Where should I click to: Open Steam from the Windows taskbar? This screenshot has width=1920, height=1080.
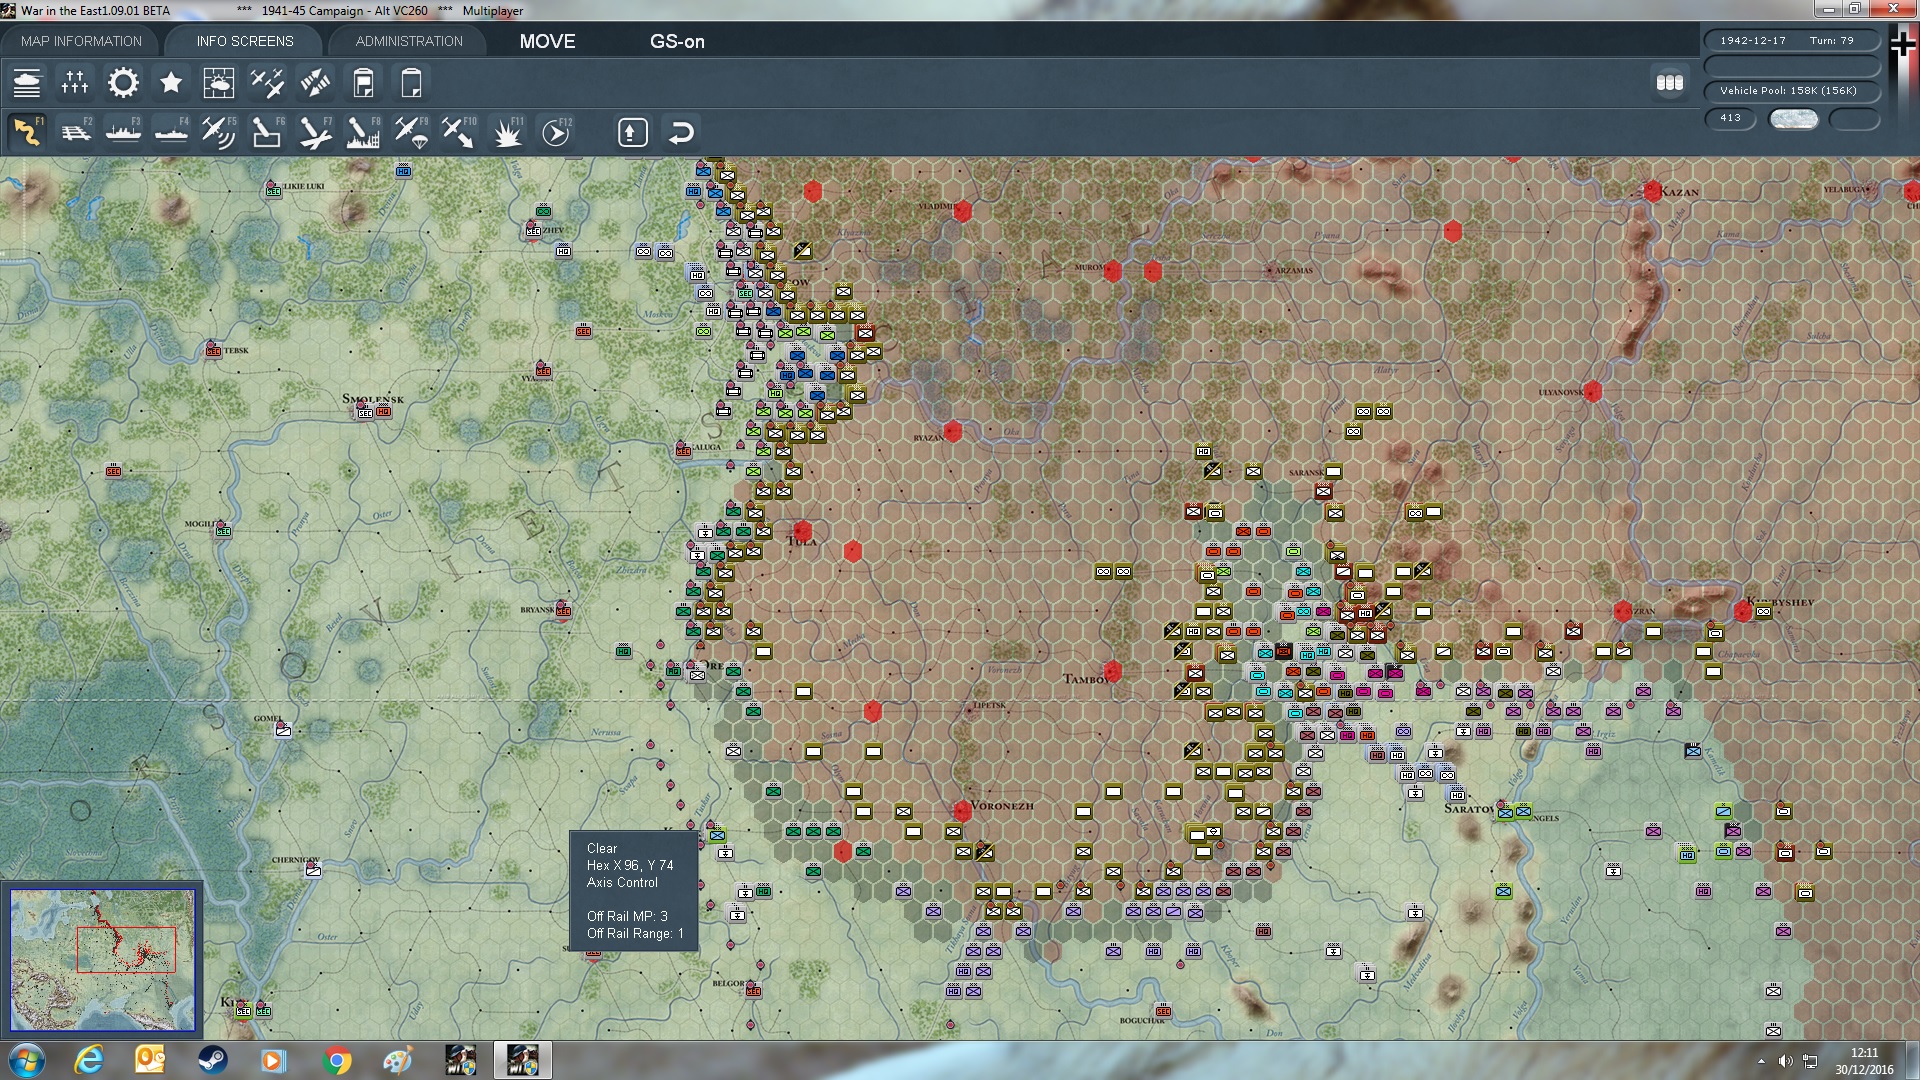212,1060
